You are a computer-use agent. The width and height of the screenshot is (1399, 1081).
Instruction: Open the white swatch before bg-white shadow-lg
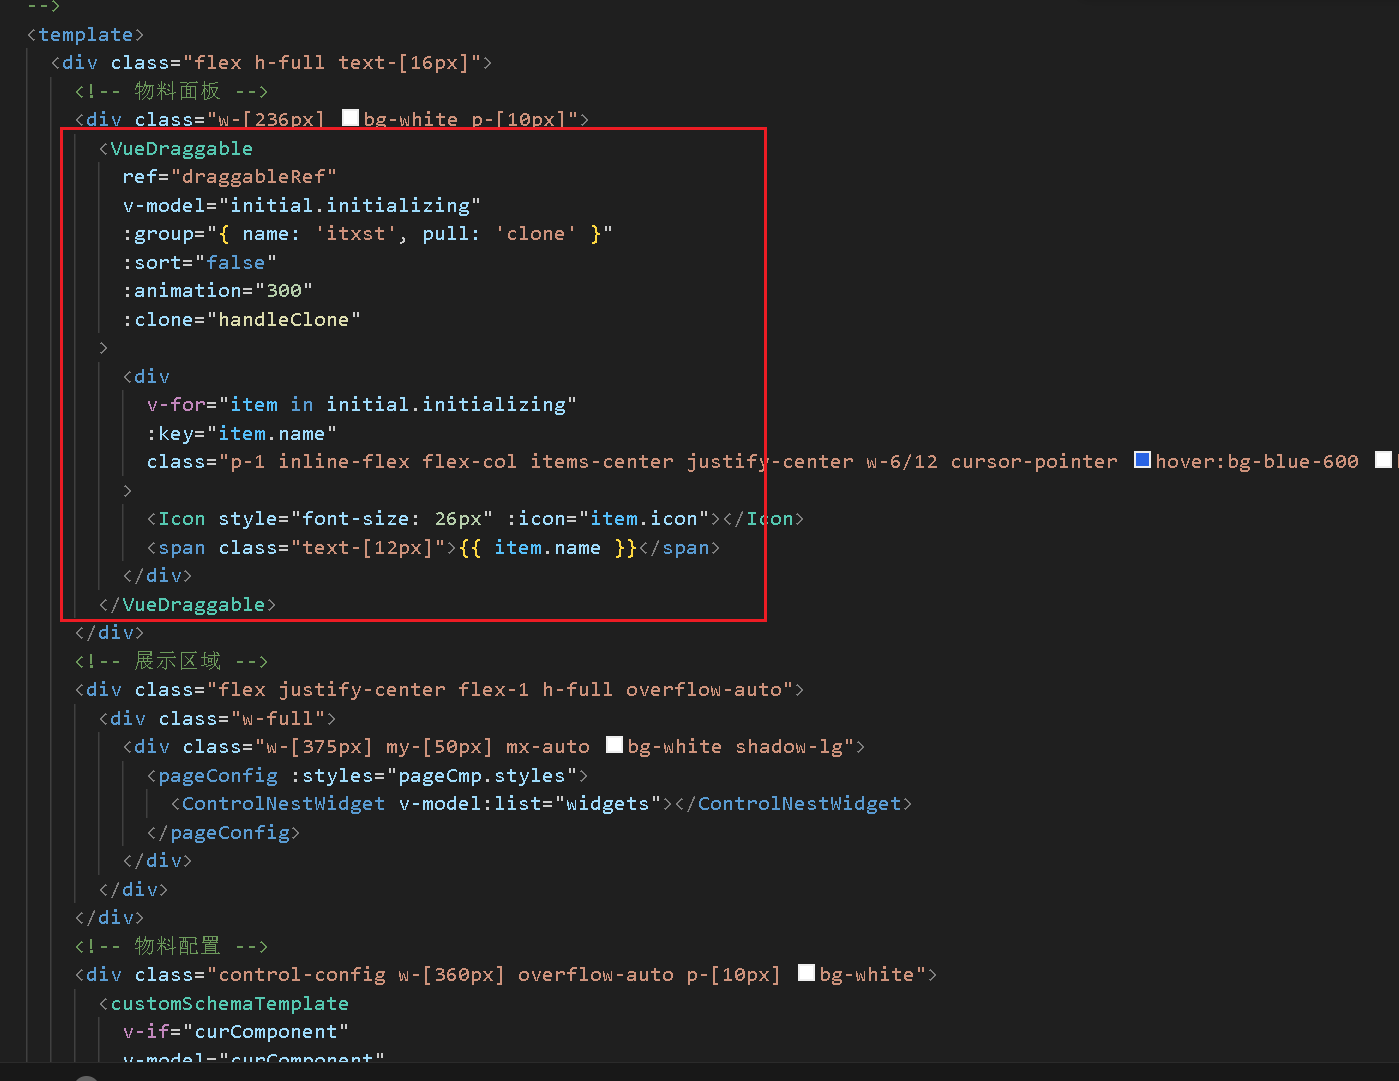click(615, 745)
